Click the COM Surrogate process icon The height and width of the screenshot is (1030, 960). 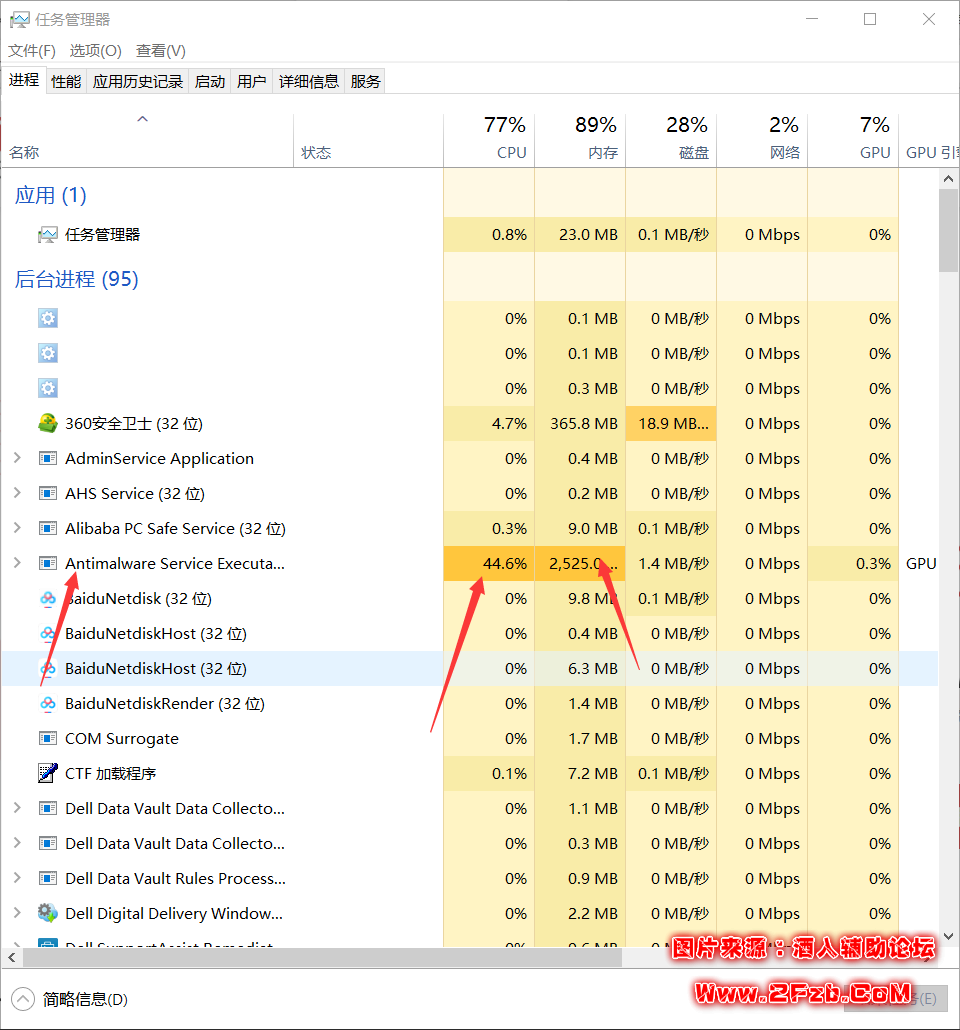(x=48, y=738)
